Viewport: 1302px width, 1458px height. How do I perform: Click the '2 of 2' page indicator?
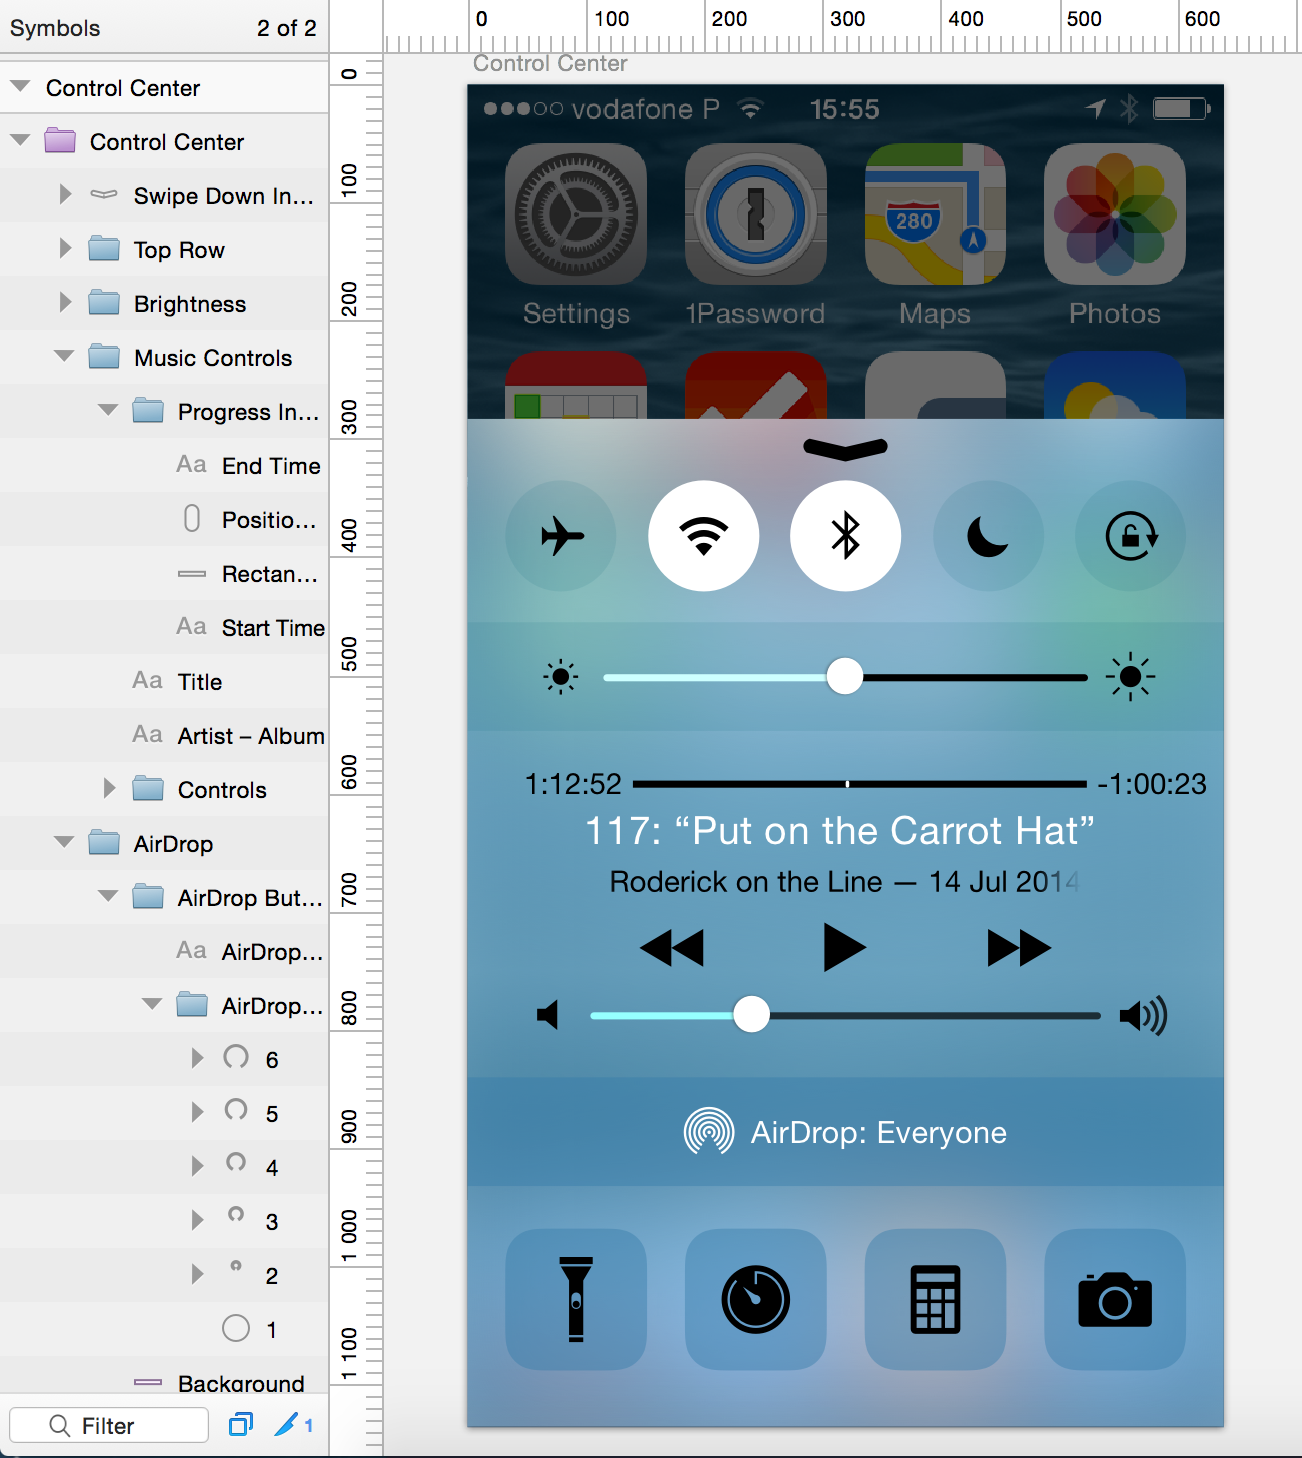286,28
